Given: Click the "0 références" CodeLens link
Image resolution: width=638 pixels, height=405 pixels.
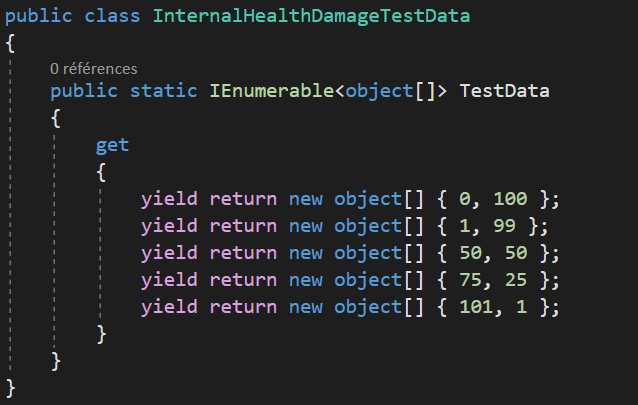Looking at the screenshot, I should [x=93, y=68].
